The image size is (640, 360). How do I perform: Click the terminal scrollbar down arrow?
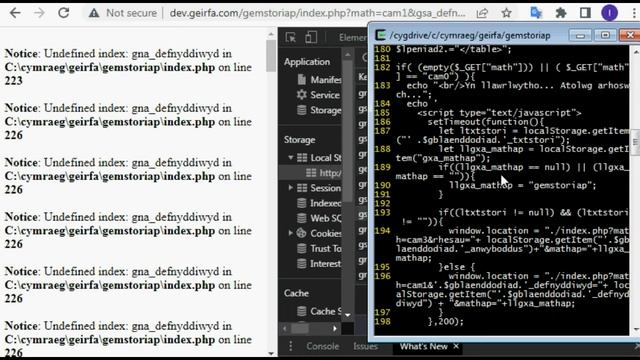coord(636,330)
